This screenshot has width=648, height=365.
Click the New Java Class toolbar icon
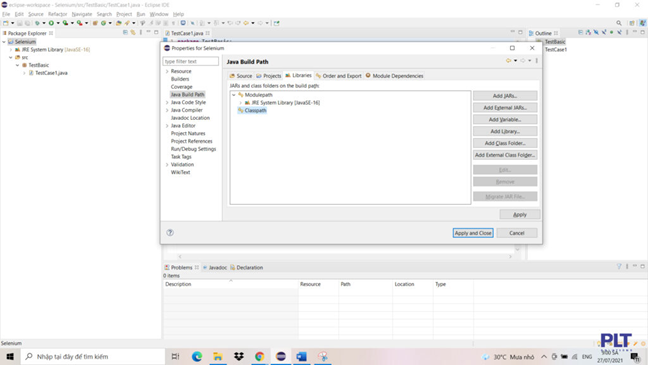click(x=103, y=23)
